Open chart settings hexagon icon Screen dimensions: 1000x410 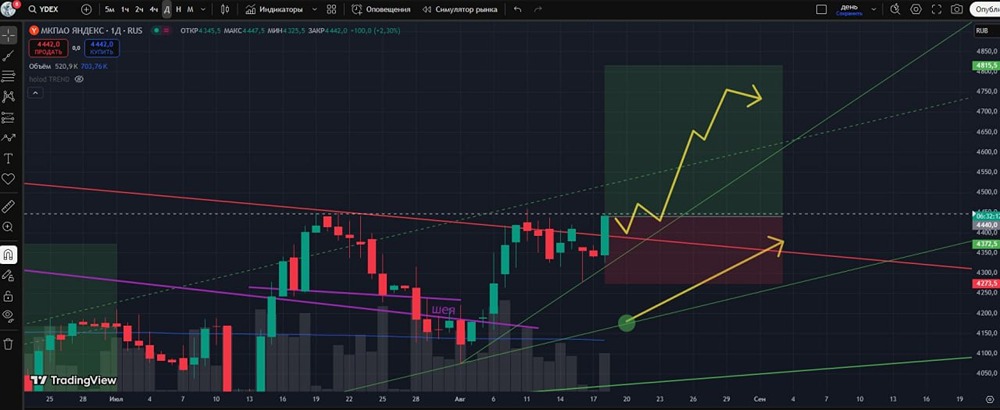[x=916, y=10]
